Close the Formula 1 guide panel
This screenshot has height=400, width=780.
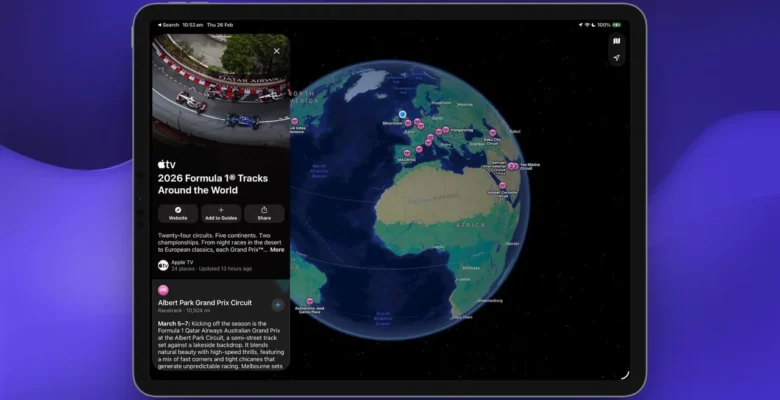pos(277,51)
